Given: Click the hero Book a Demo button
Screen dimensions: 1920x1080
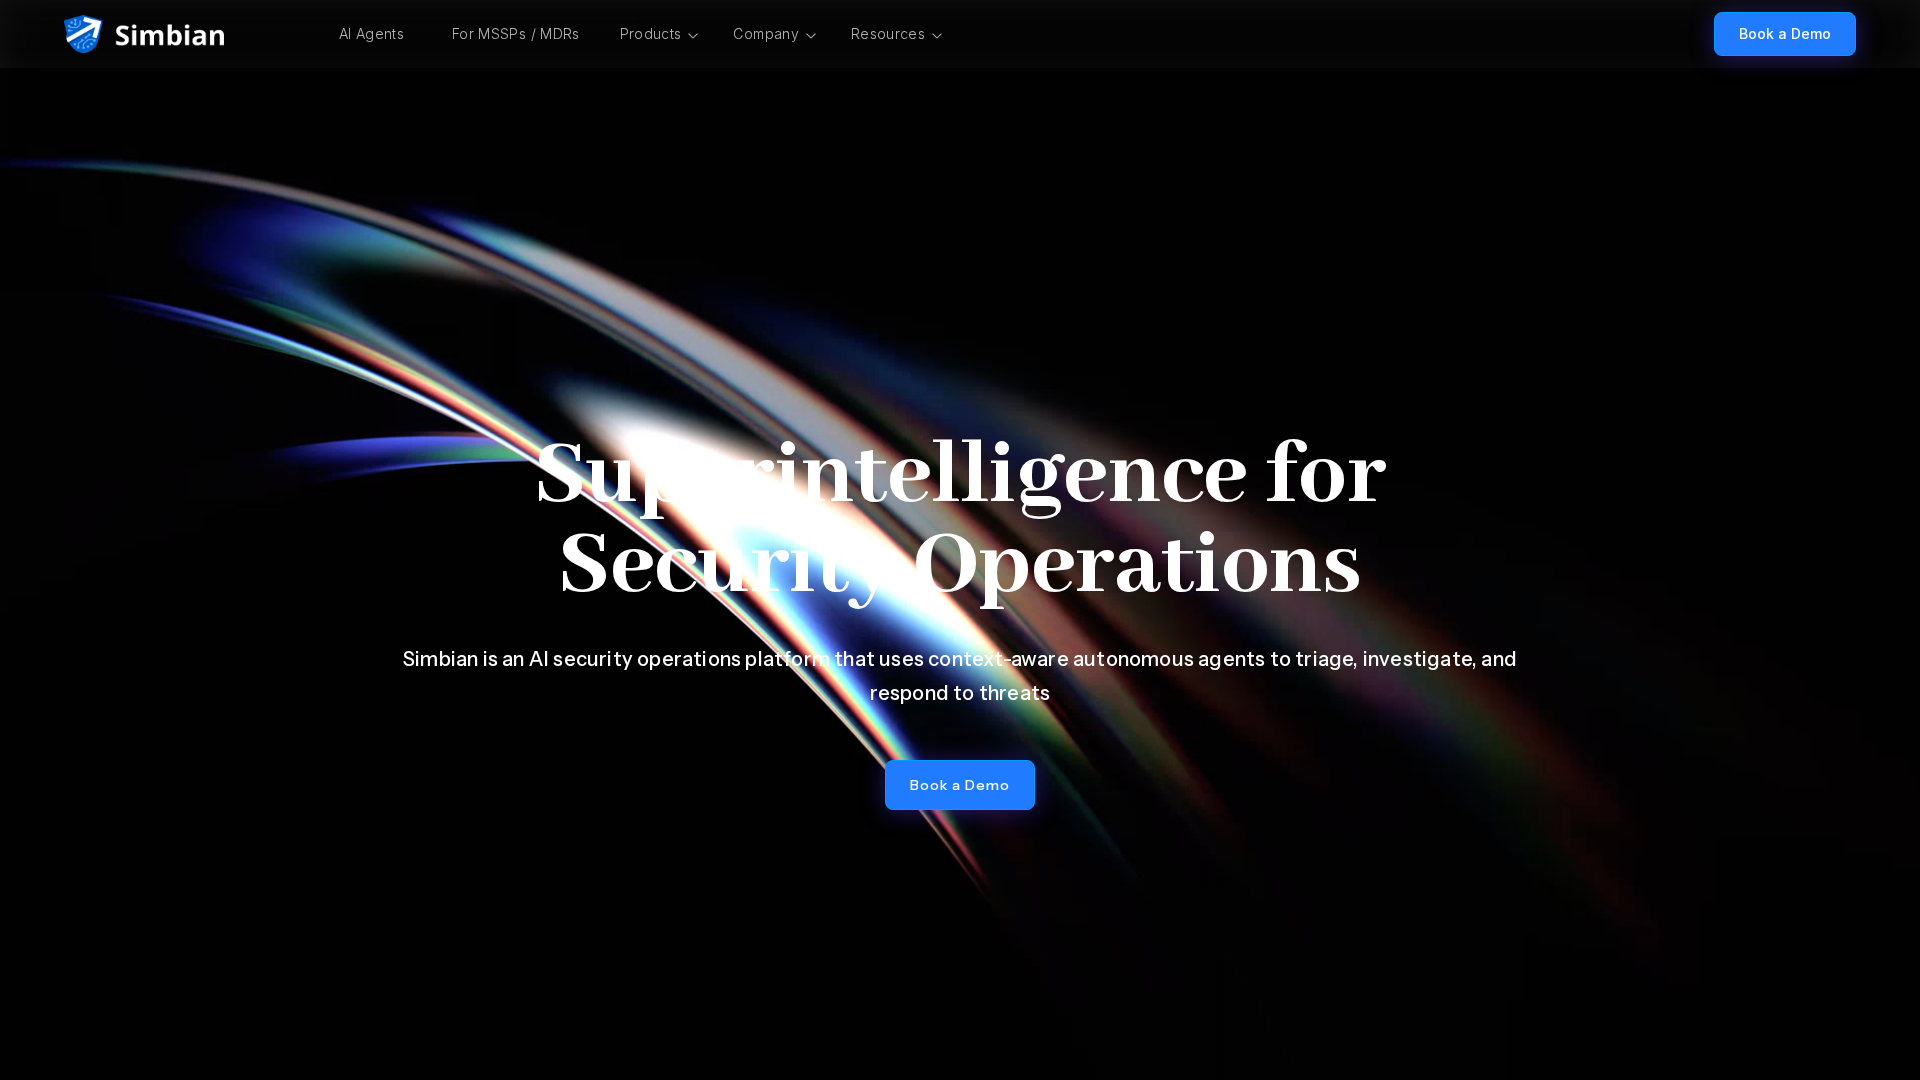Looking at the screenshot, I should (x=960, y=785).
